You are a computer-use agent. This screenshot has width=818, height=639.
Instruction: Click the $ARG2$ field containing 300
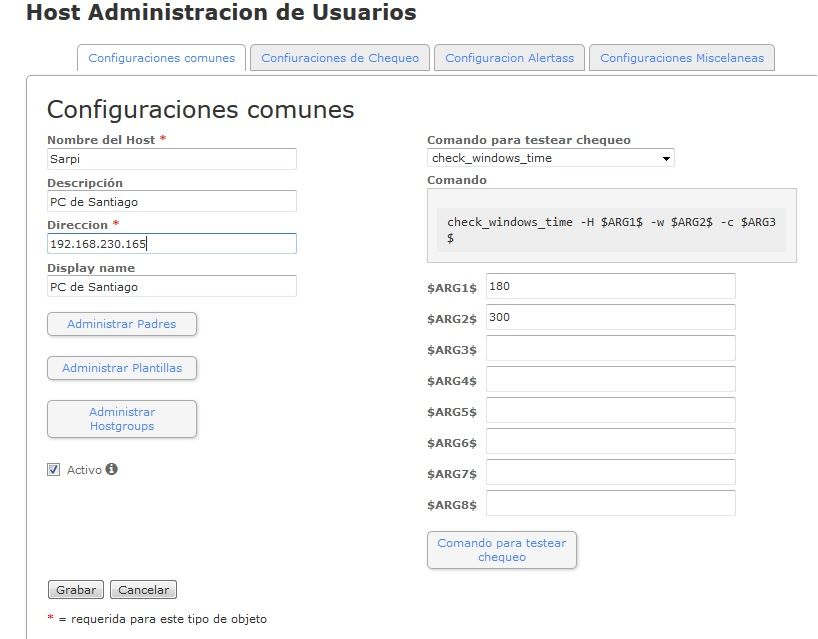point(610,317)
